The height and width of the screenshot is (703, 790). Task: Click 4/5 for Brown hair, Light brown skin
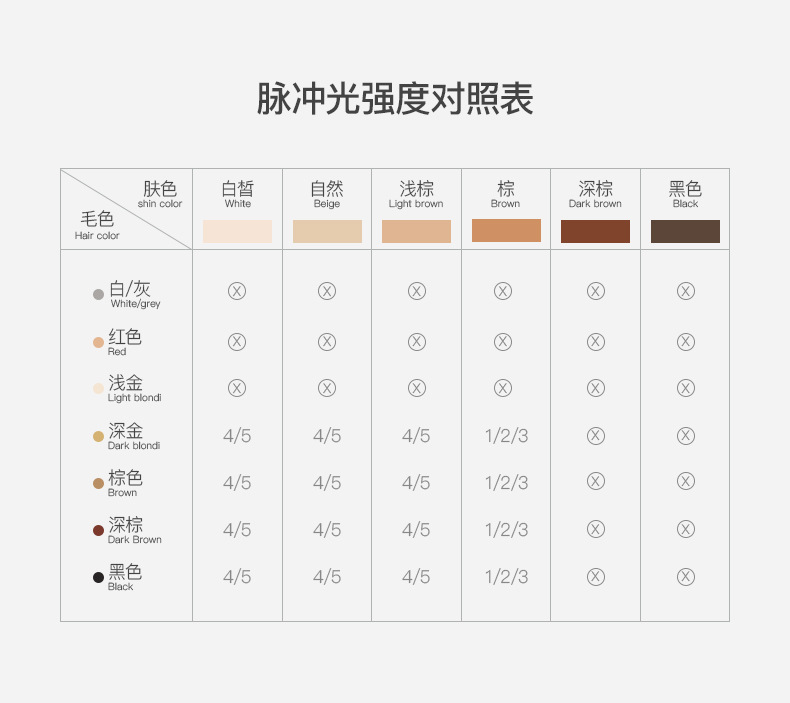(416, 483)
